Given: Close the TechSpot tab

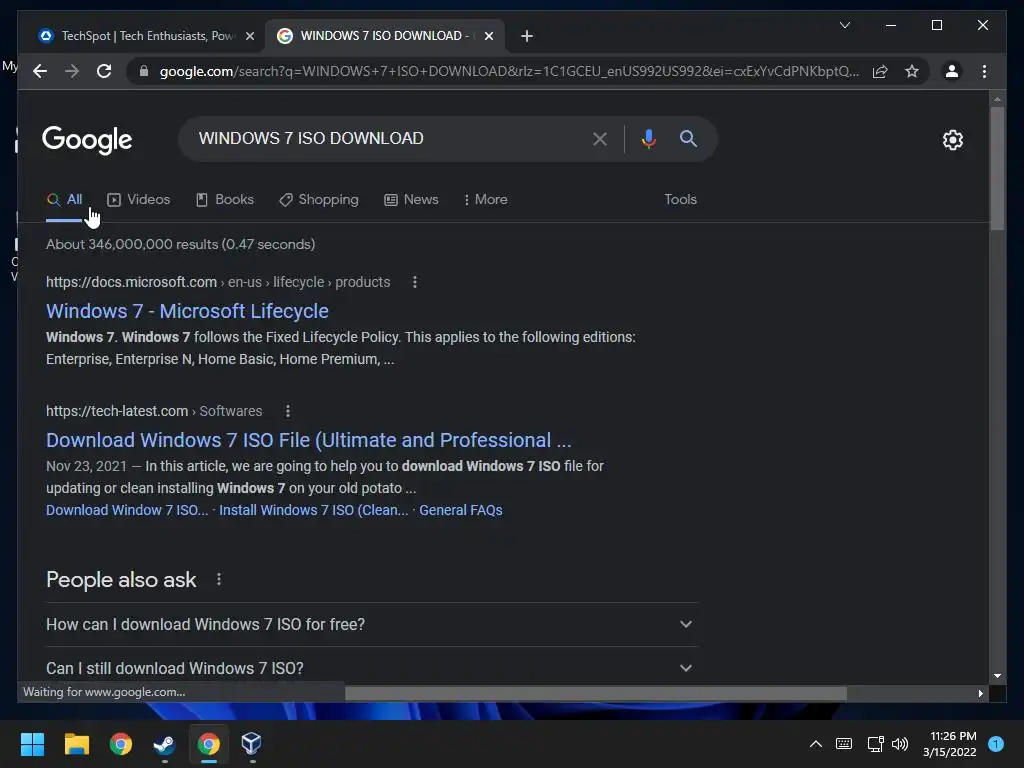Looking at the screenshot, I should (x=249, y=36).
